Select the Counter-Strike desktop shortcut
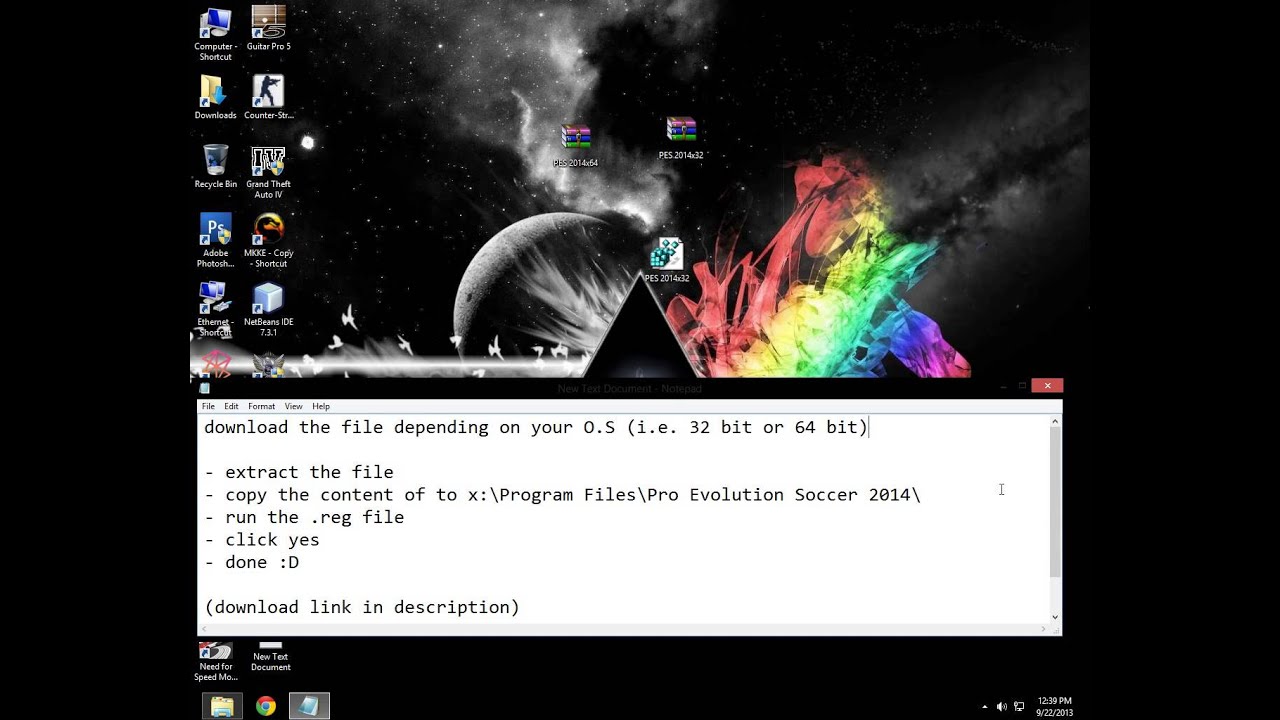This screenshot has height=720, width=1280. point(268,97)
